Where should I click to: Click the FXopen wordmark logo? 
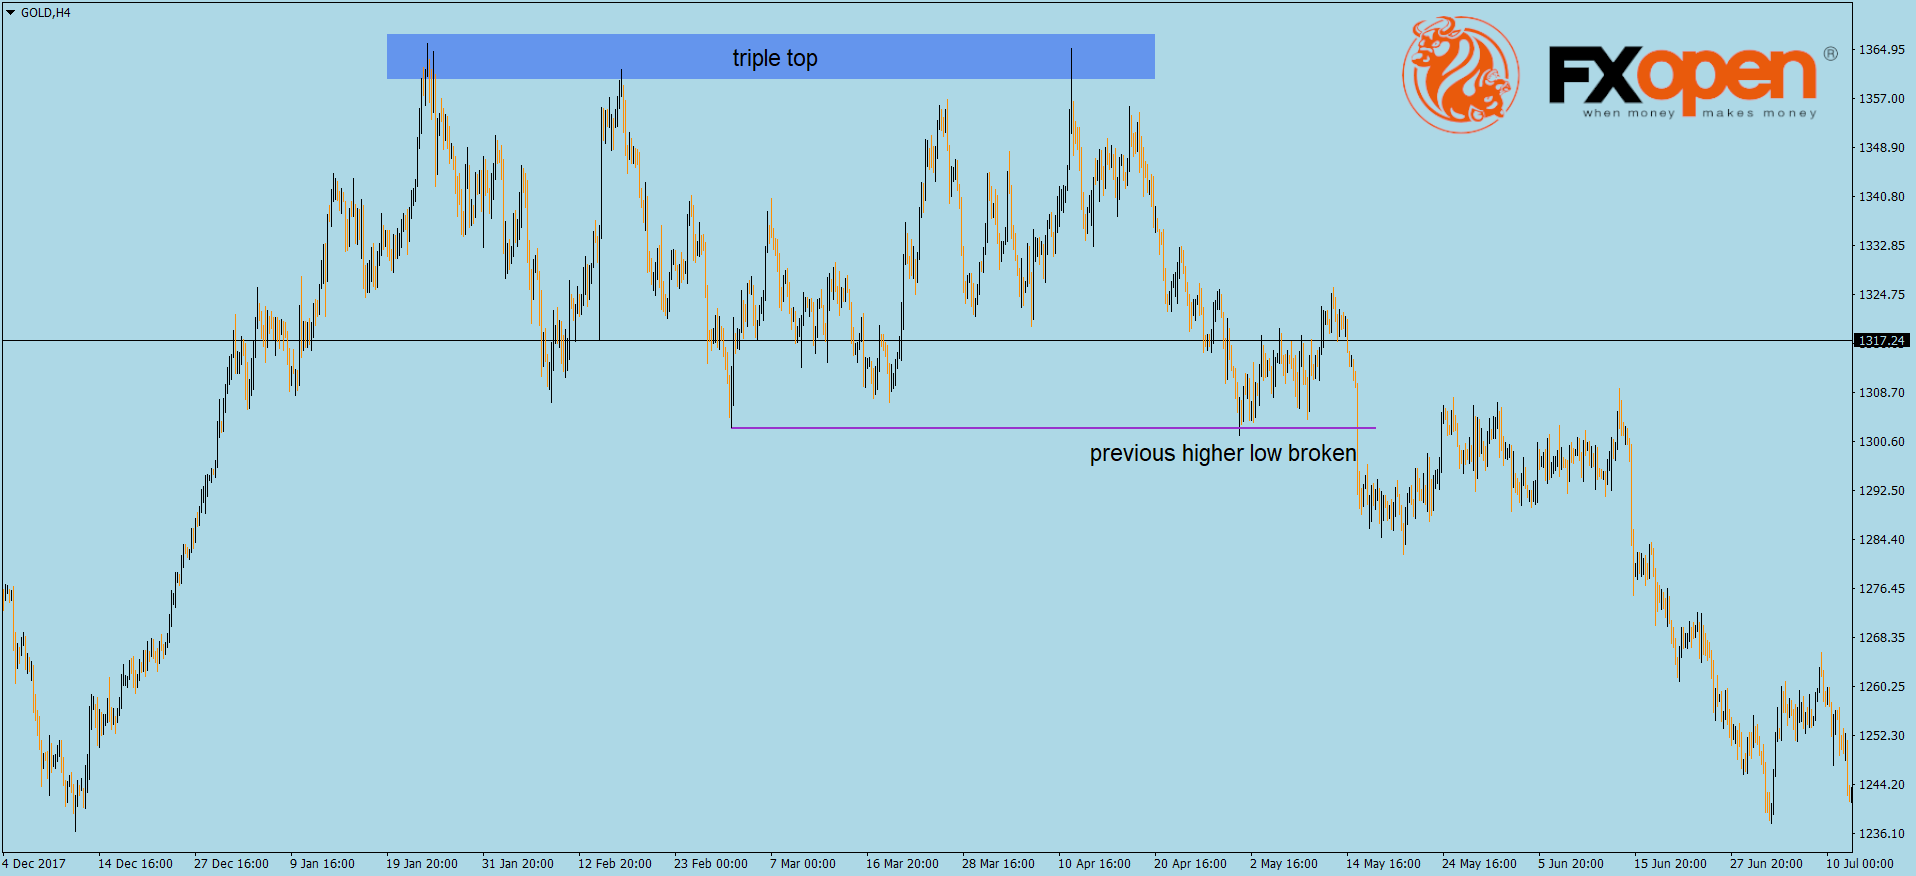(1682, 77)
